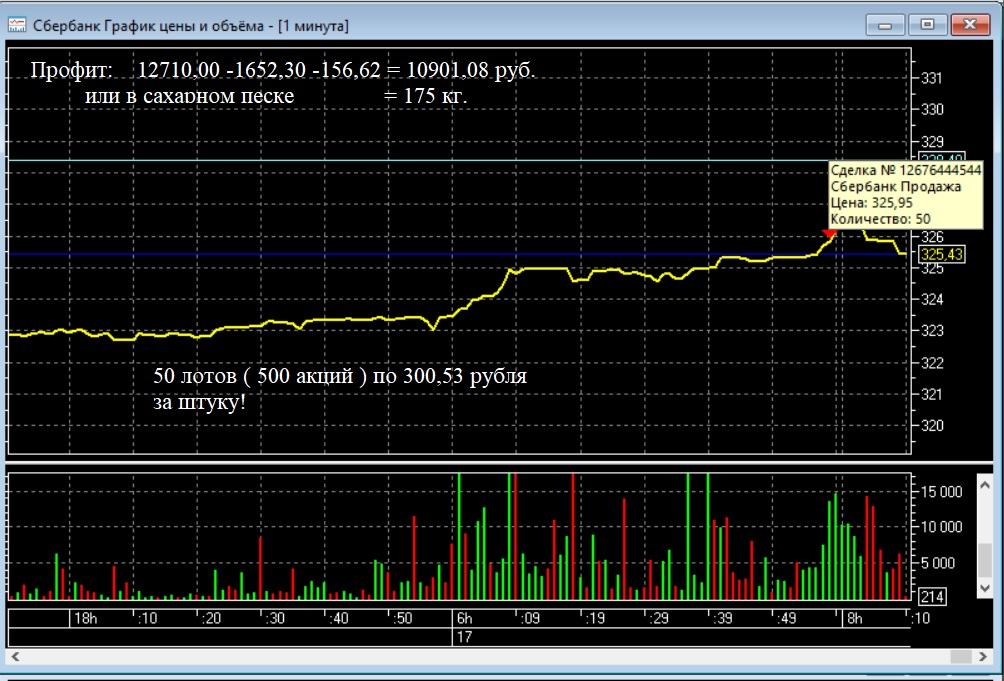Click the :39 time axis label

[722, 619]
